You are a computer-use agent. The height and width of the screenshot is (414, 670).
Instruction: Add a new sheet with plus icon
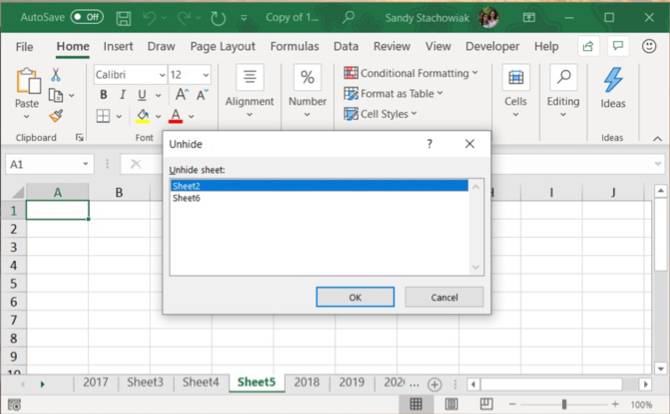coord(435,384)
